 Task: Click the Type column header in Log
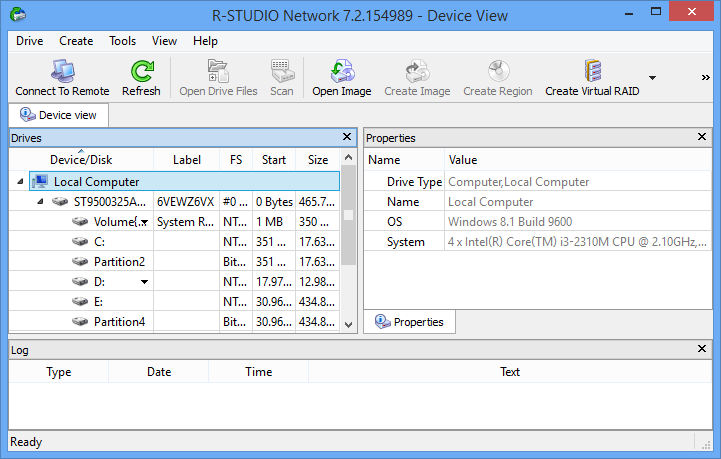[59, 372]
